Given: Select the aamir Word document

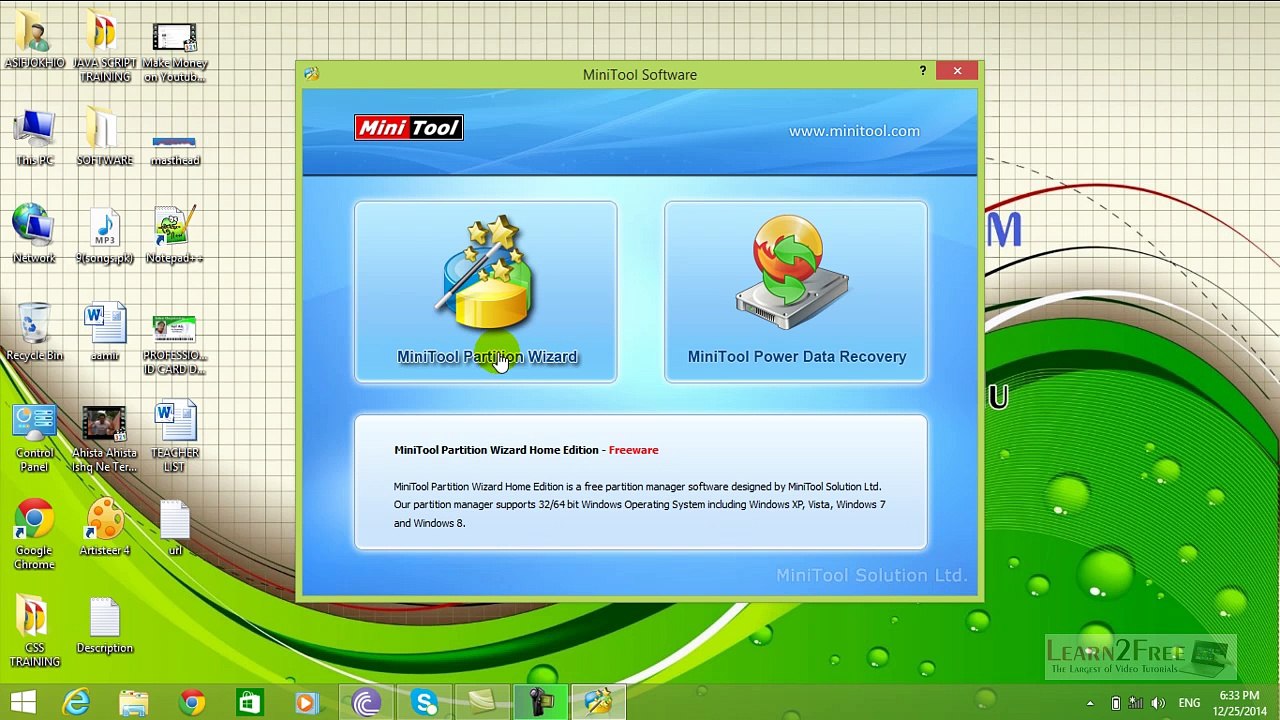Looking at the screenshot, I should [104, 333].
